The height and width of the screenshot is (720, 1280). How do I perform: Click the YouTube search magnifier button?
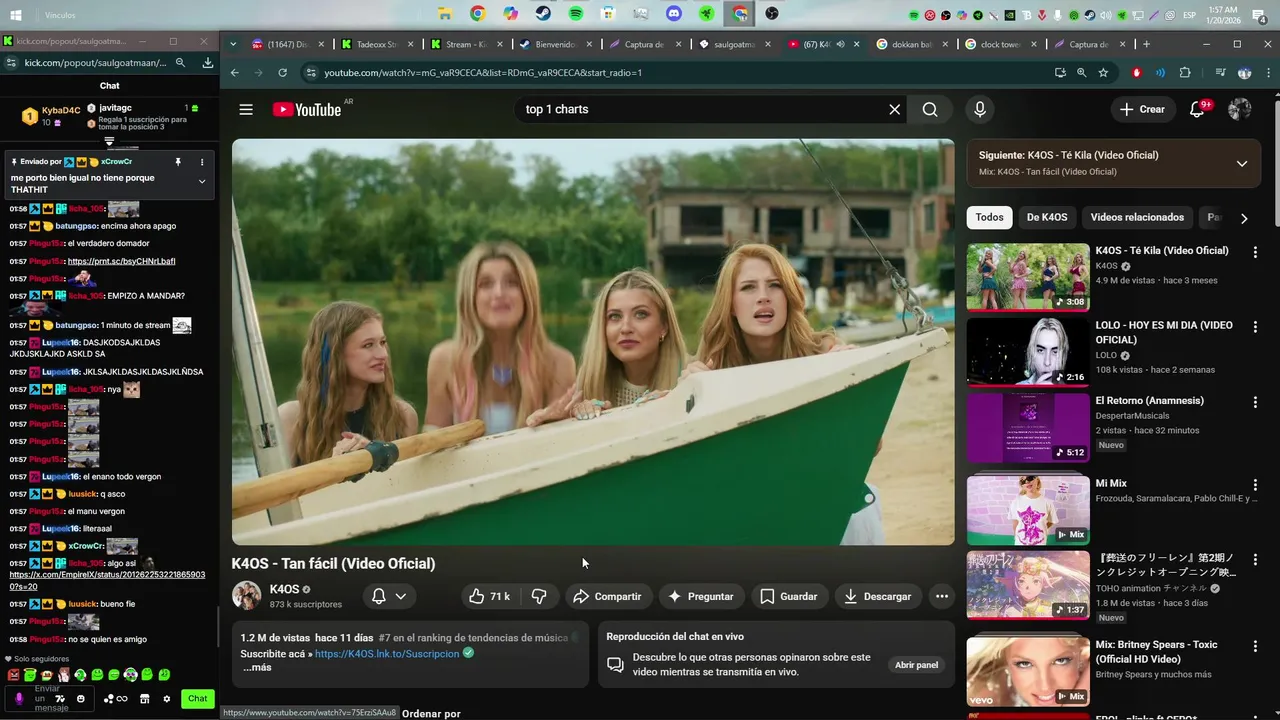click(930, 109)
